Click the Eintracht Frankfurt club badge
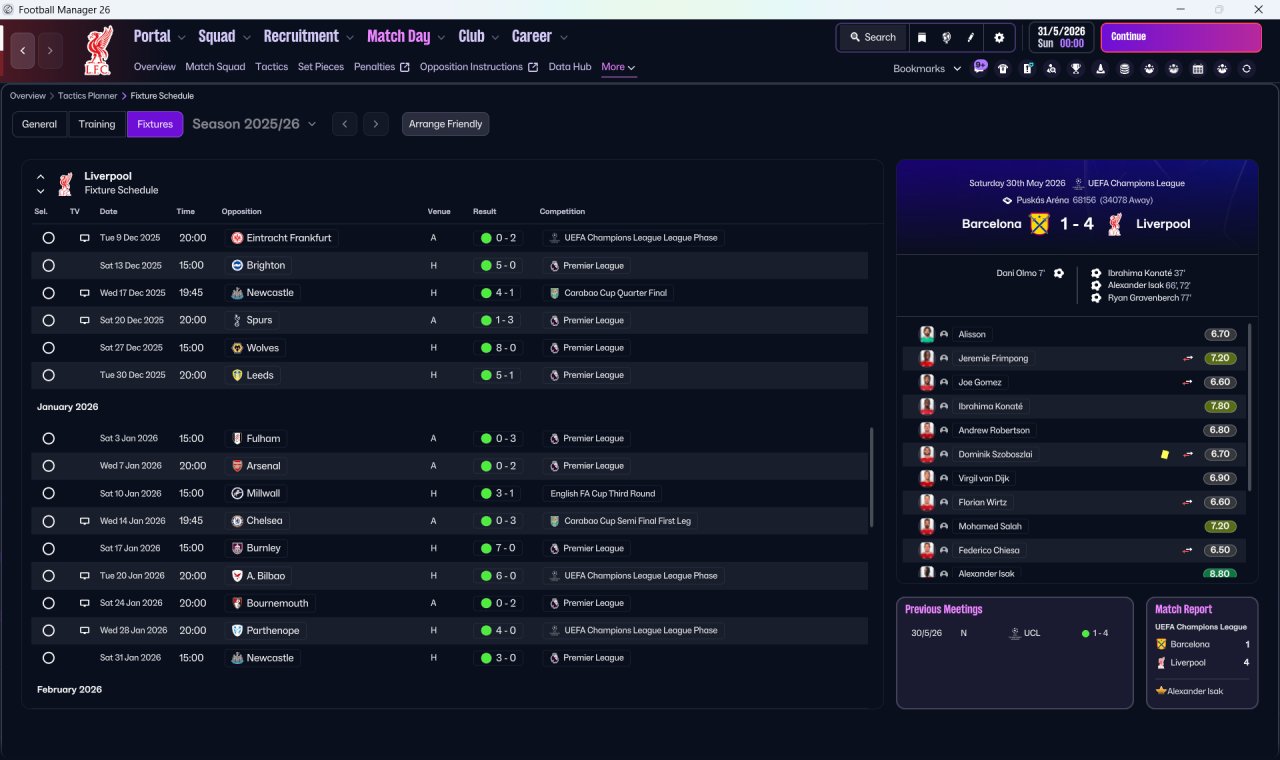 [237, 238]
